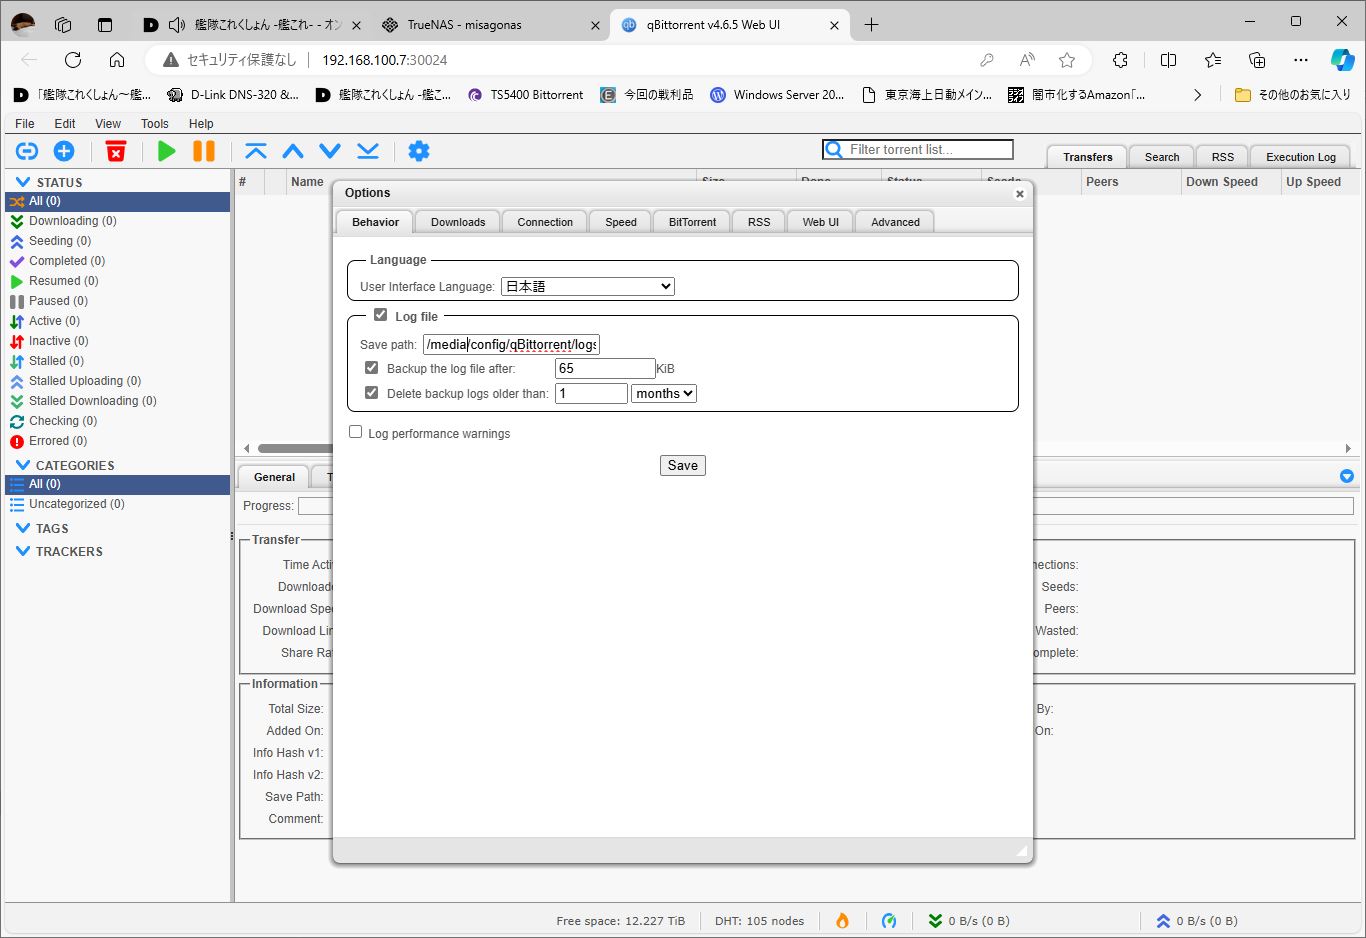Viewport: 1366px width, 938px height.
Task: Expand the TAGS section
Action: pyautogui.click(x=23, y=528)
